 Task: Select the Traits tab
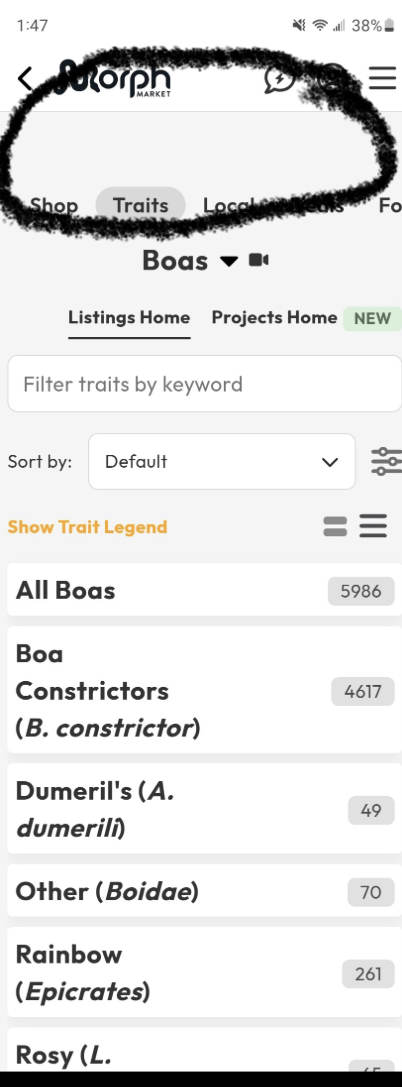[x=141, y=205]
